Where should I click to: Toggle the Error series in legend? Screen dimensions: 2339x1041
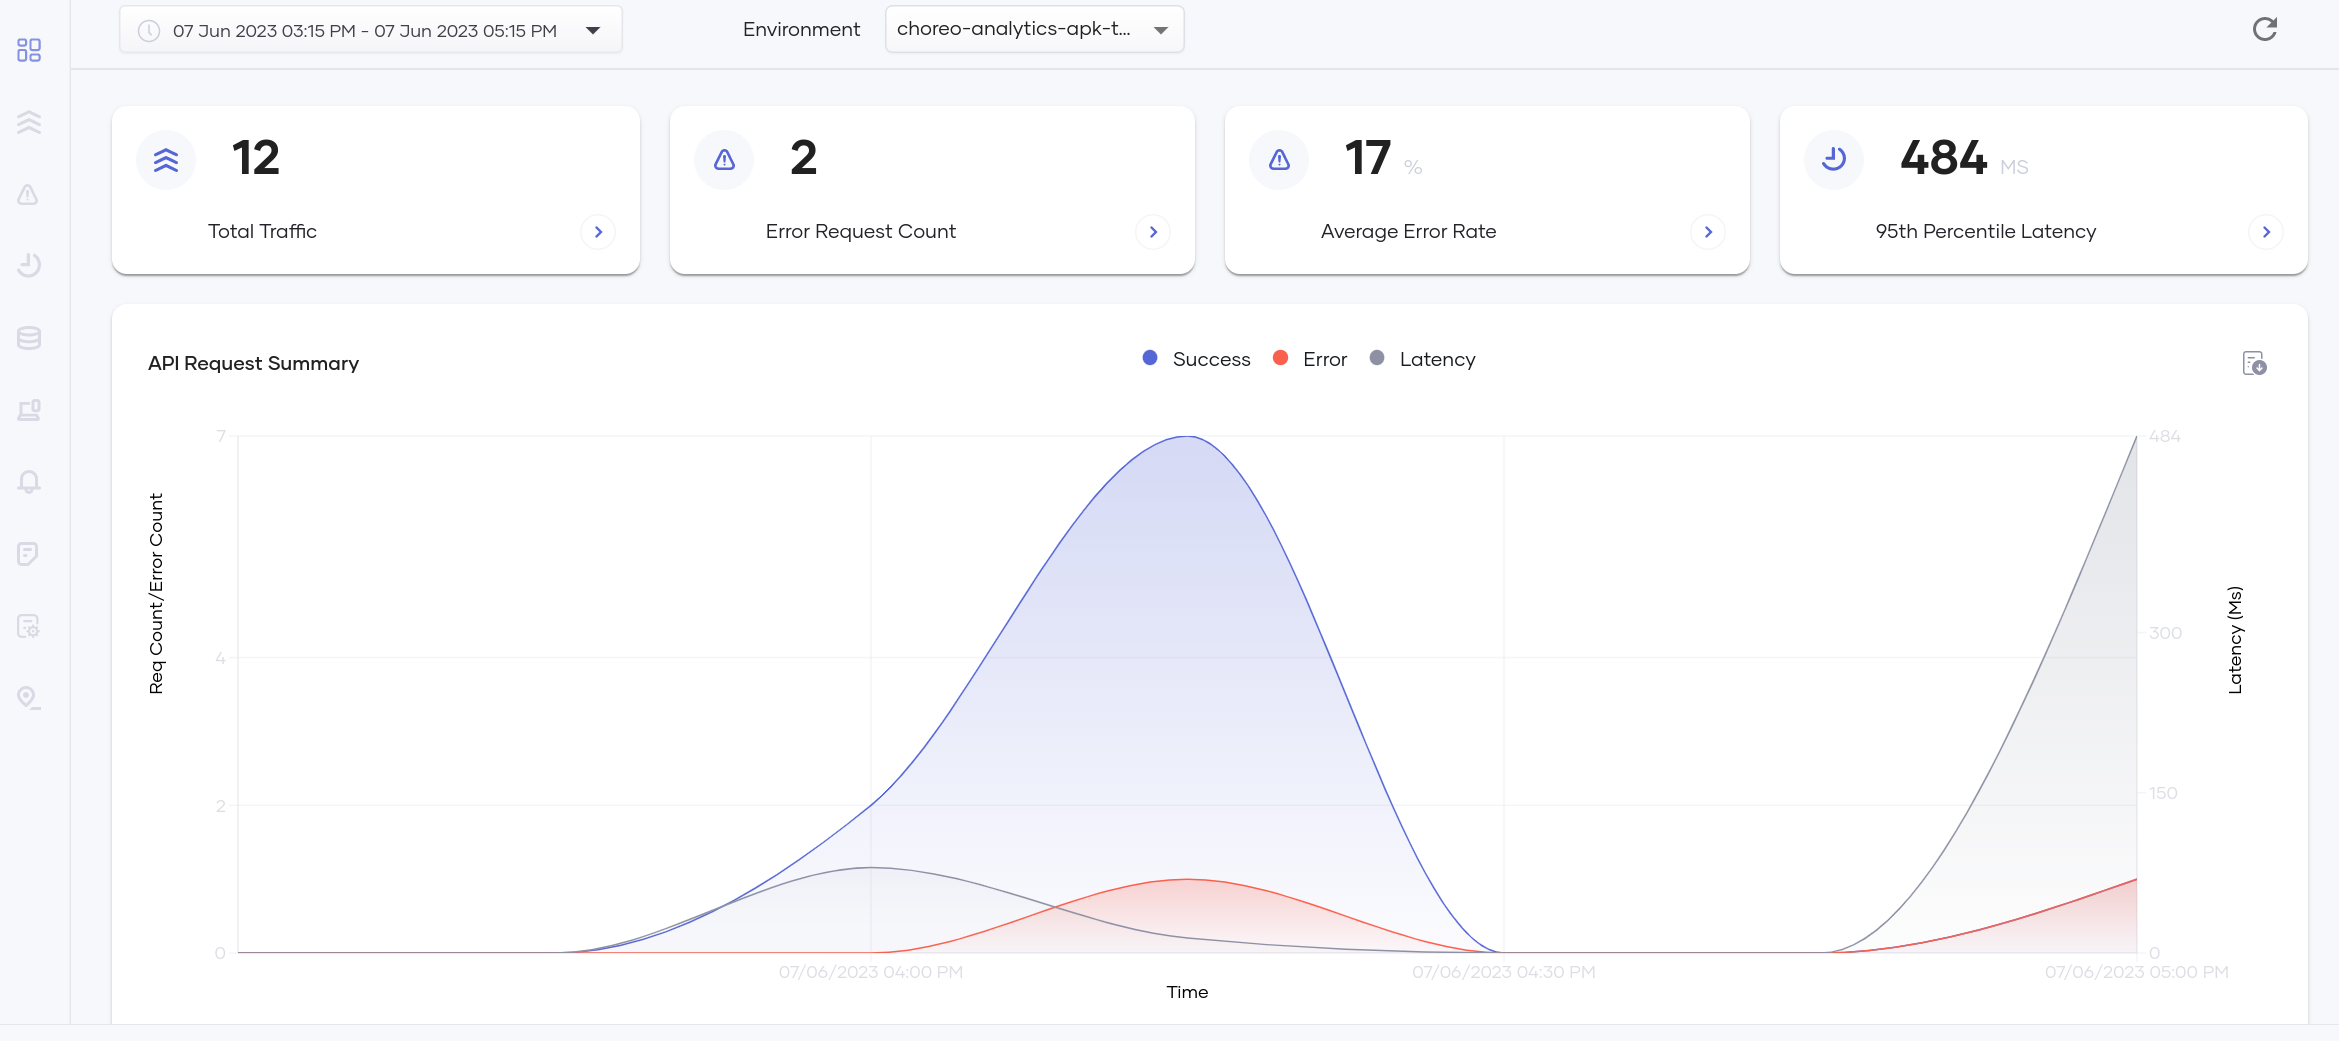[x=1310, y=359]
